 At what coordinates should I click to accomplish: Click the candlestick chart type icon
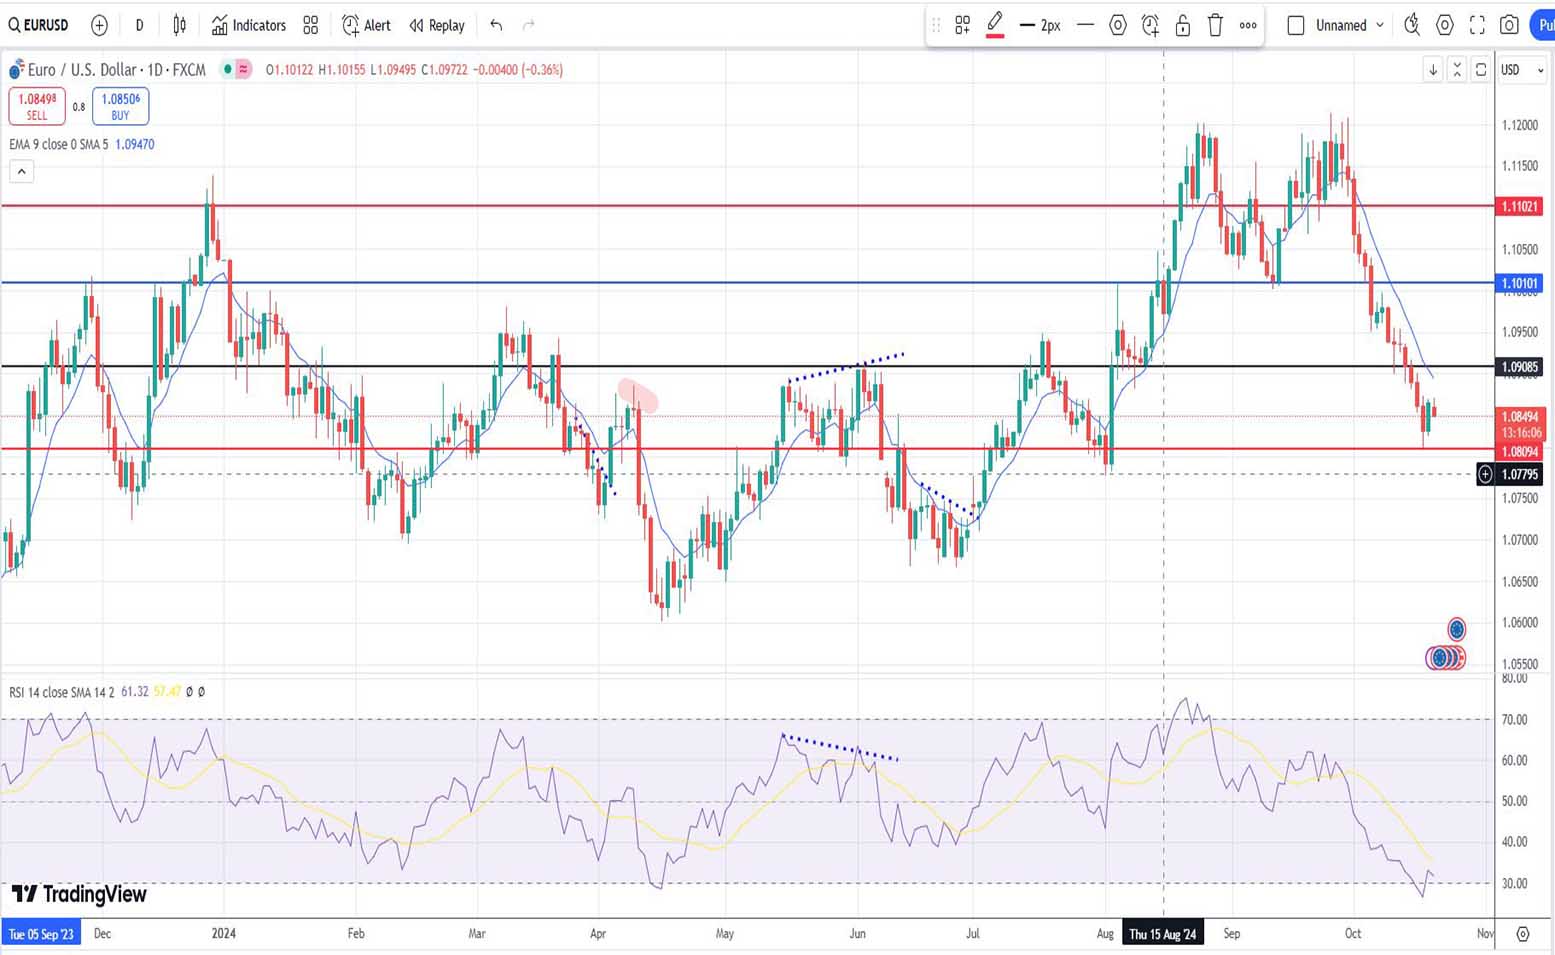pyautogui.click(x=180, y=25)
